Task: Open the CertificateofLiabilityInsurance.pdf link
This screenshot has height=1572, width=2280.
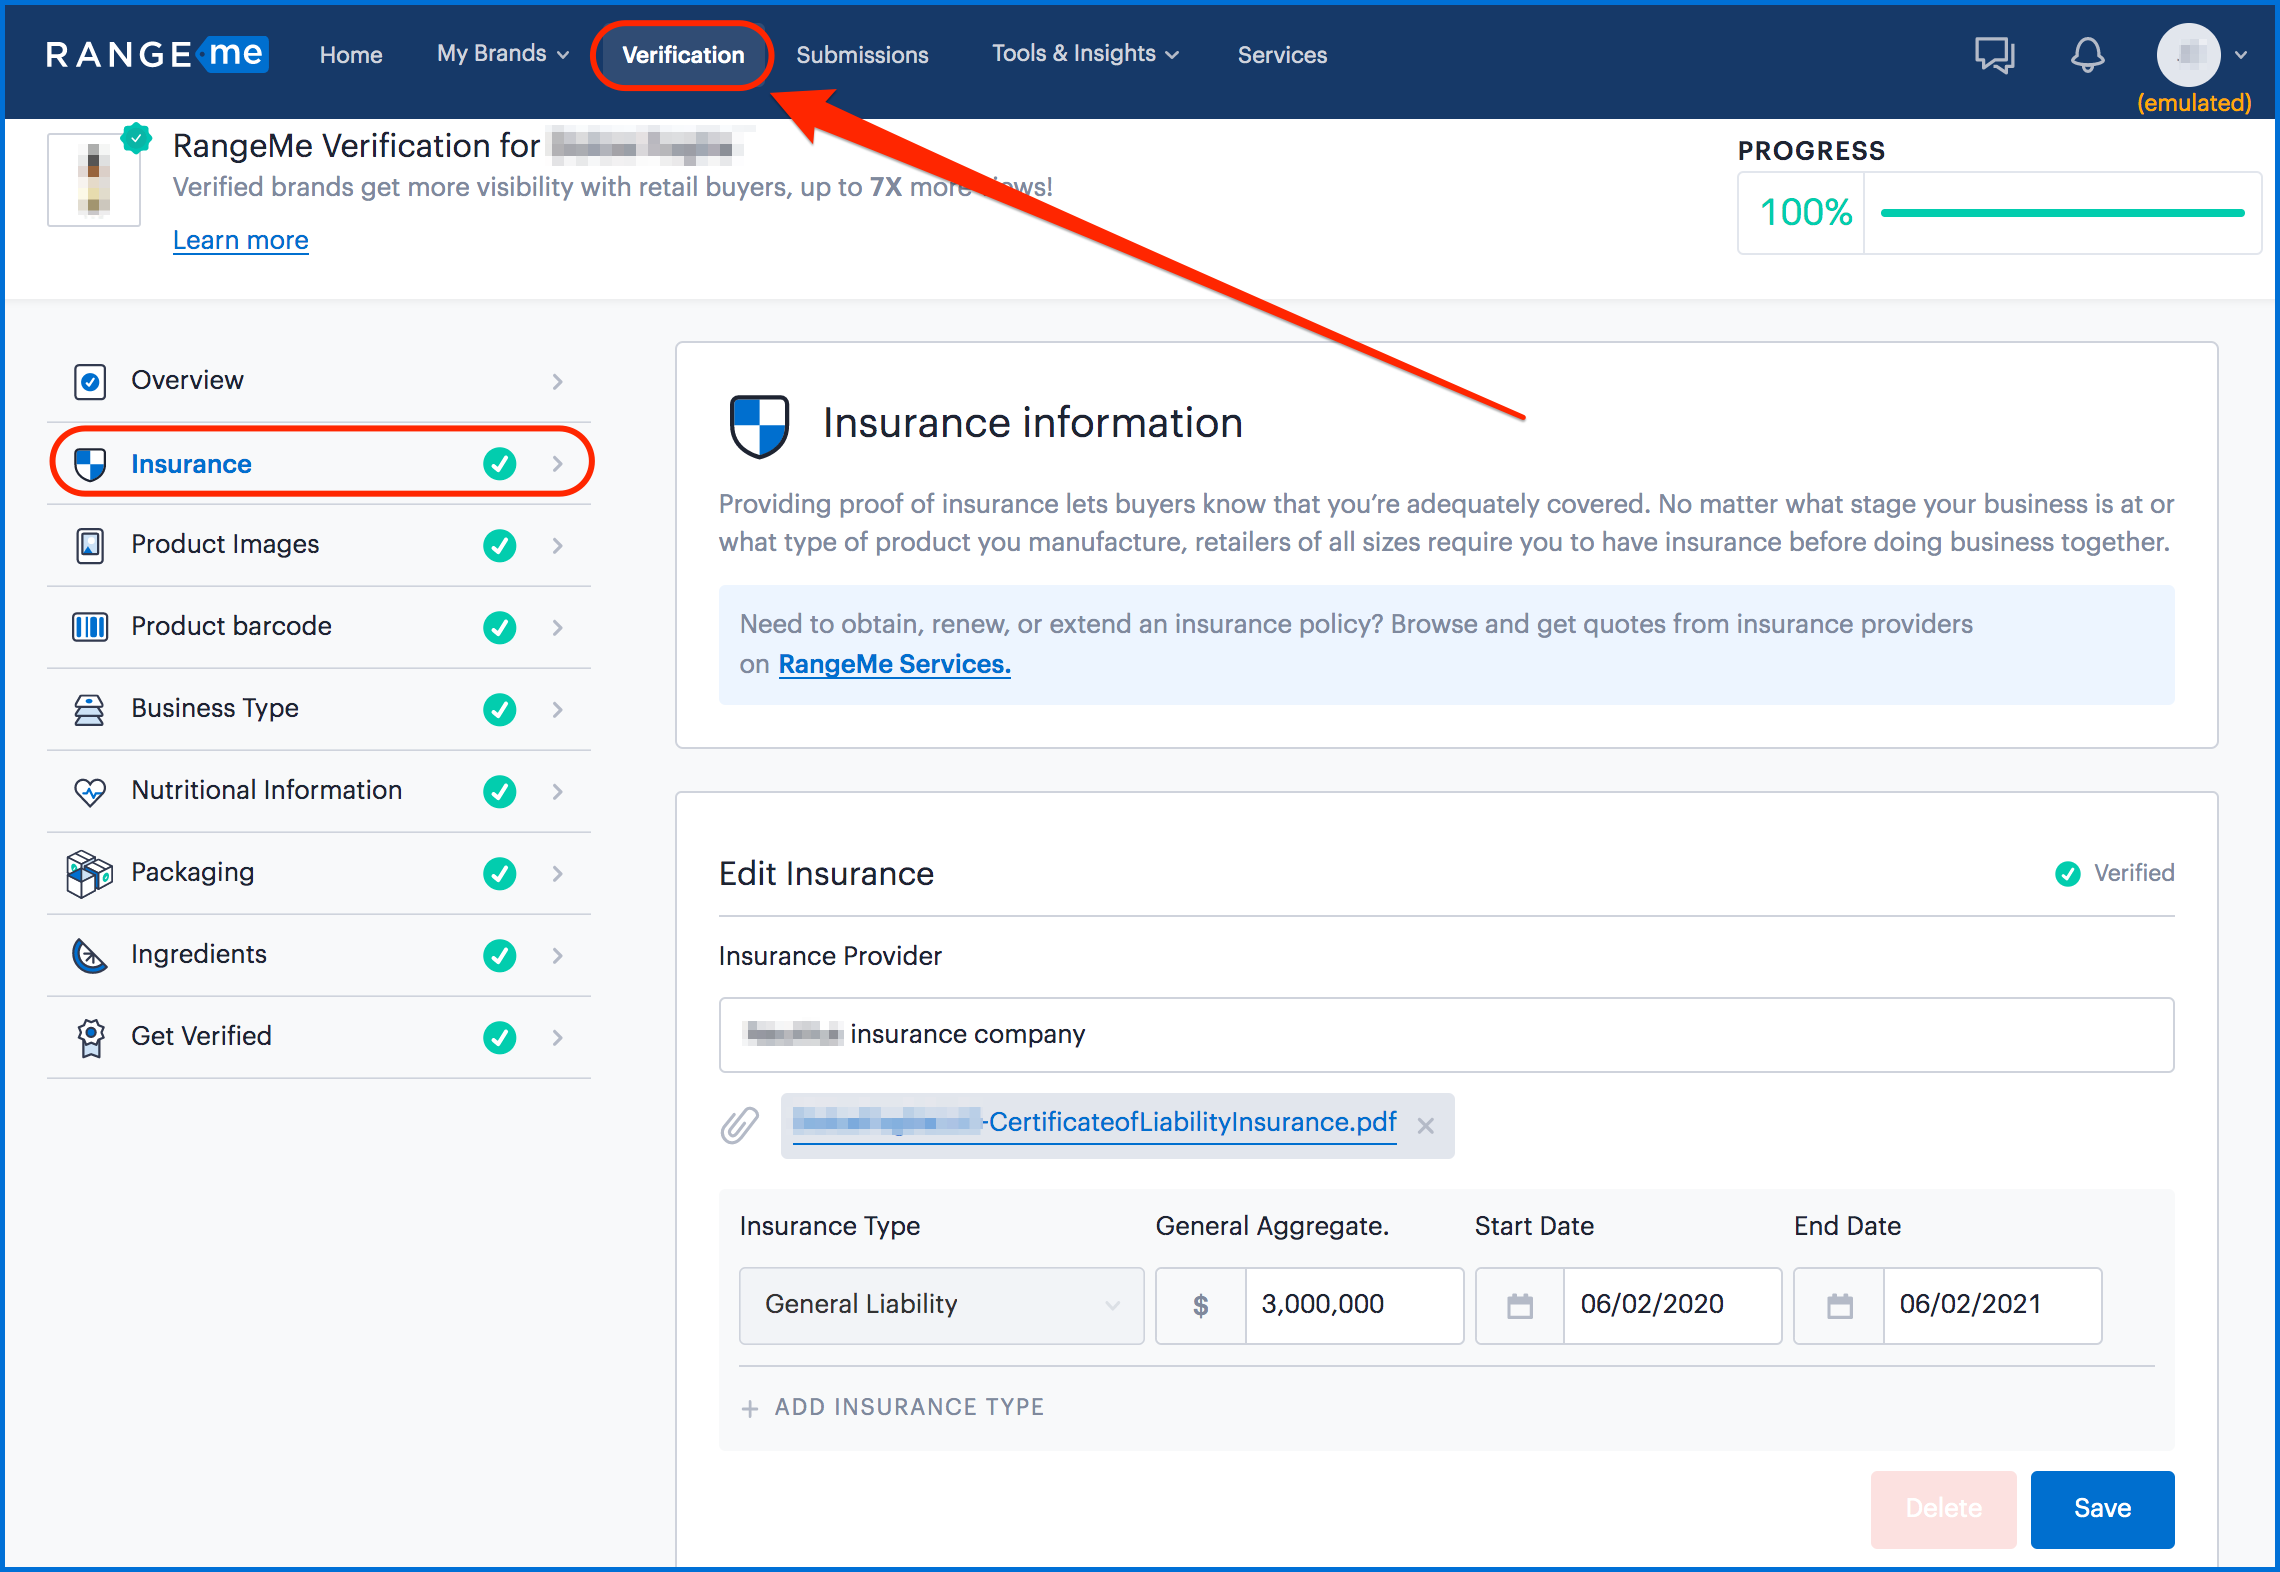Action: pos(1095,1123)
